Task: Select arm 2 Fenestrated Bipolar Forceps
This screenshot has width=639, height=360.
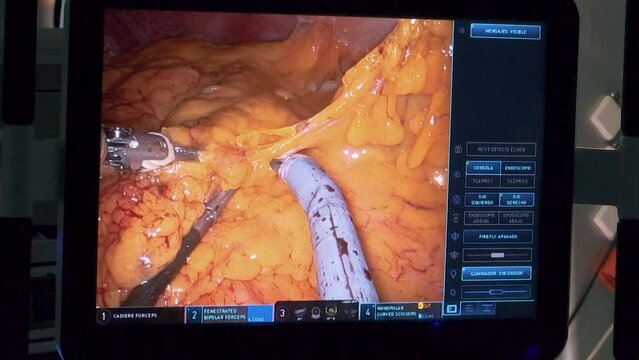Action: pos(229,314)
